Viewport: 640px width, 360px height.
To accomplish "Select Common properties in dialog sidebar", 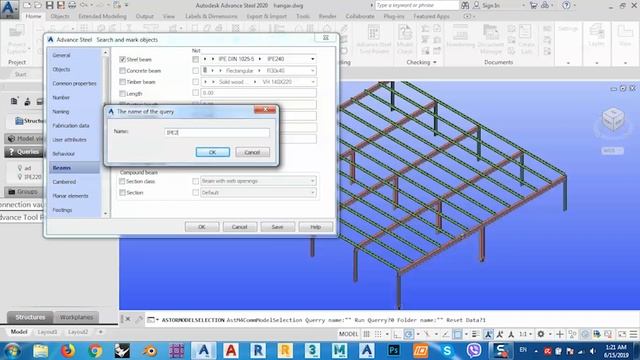I will (x=74, y=83).
